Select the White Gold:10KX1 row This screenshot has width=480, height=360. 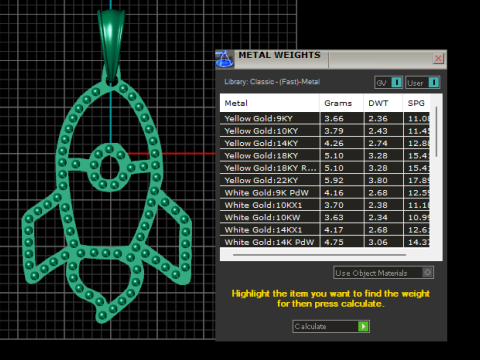click(325, 205)
